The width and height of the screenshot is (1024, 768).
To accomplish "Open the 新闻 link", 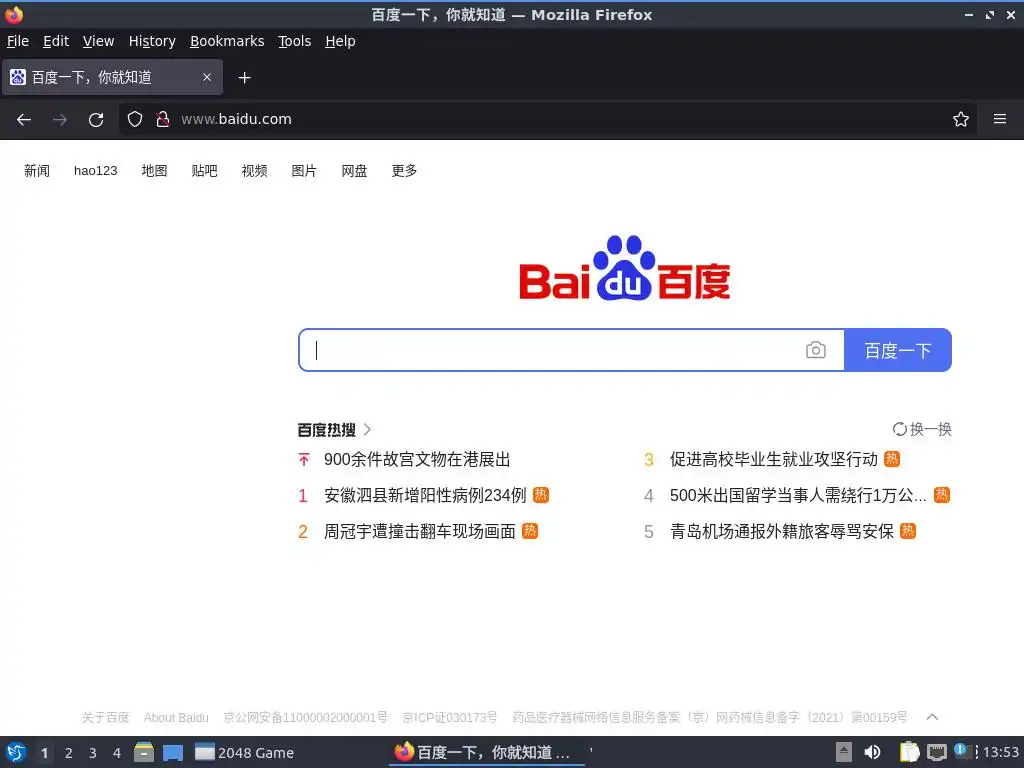I will click(37, 170).
